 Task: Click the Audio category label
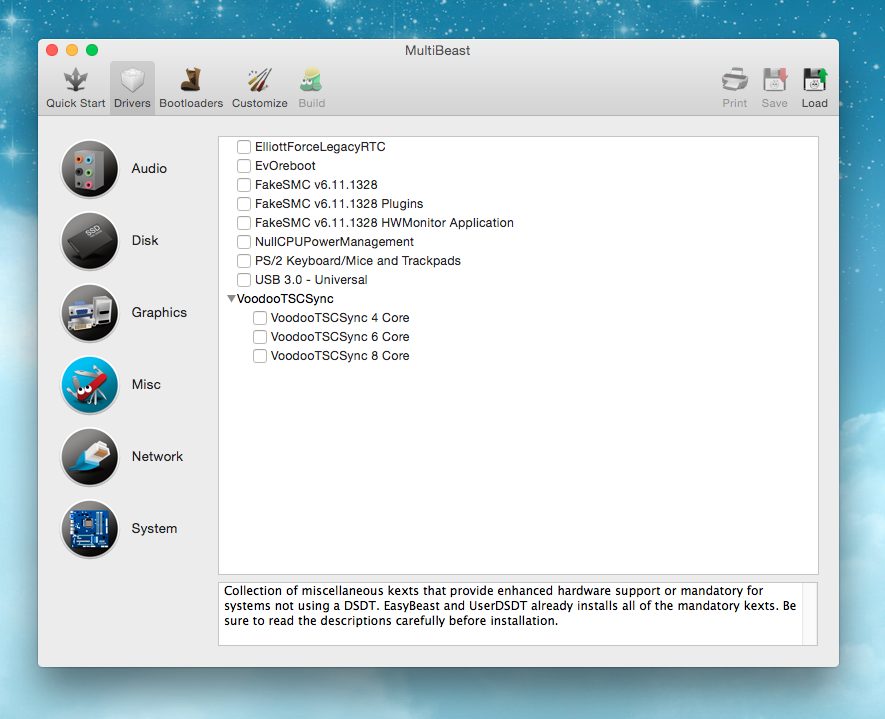point(149,169)
